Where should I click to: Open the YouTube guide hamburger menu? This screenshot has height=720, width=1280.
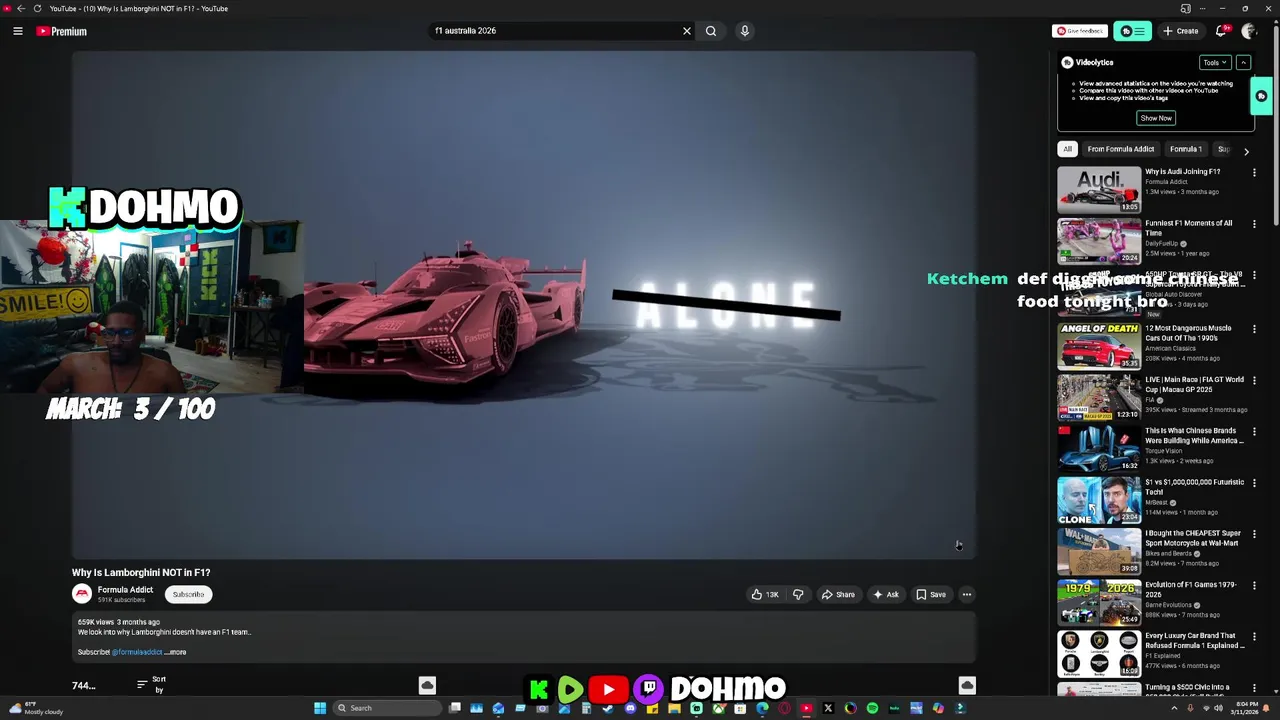[x=18, y=31]
